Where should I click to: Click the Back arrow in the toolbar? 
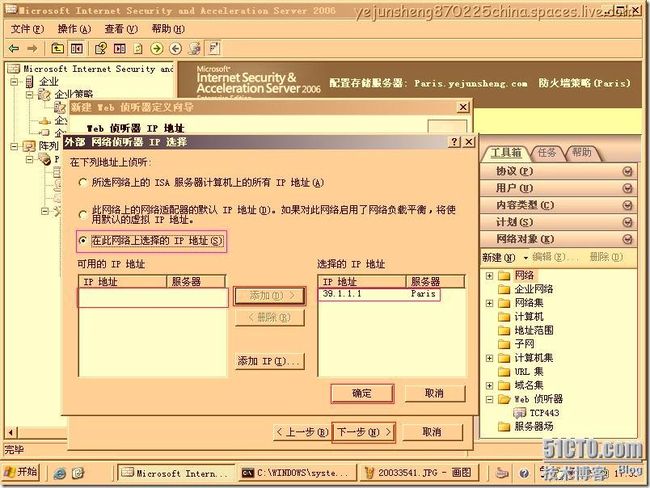click(x=14, y=49)
